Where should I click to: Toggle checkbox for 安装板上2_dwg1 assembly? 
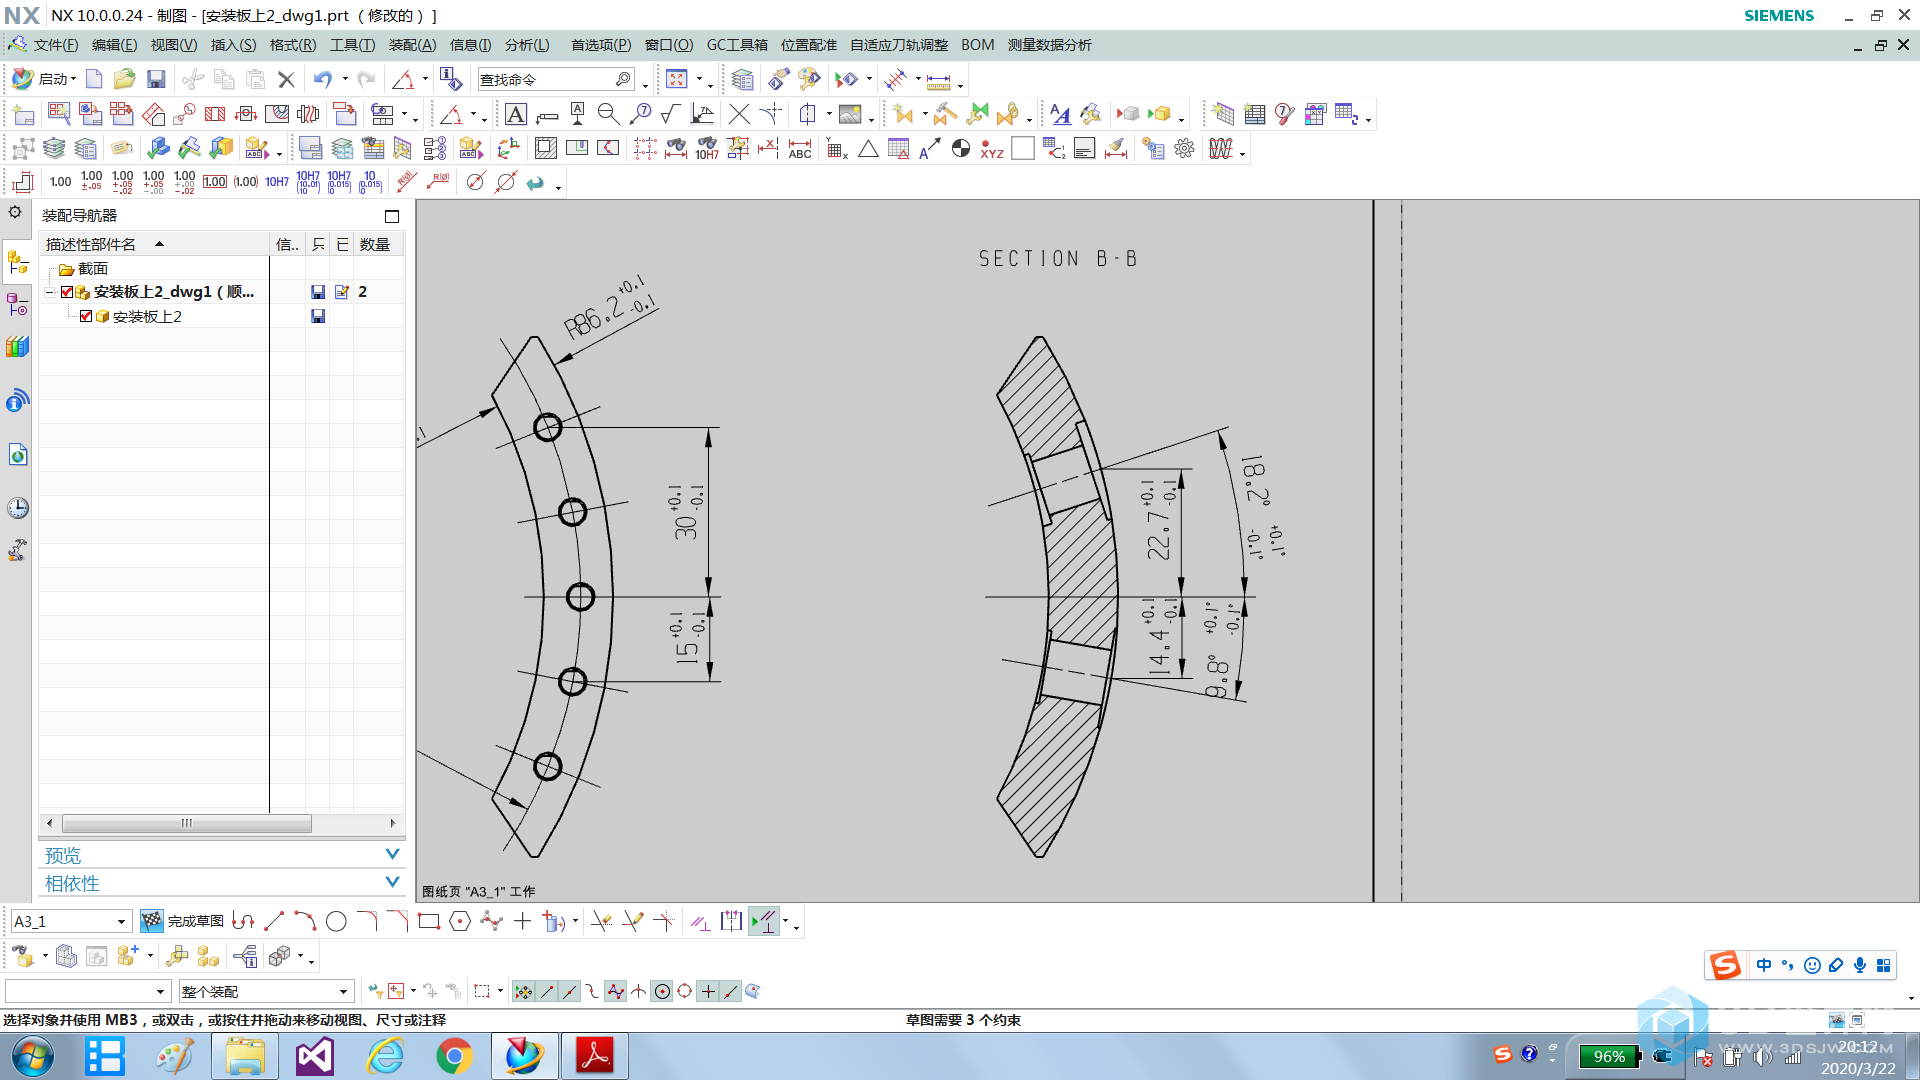[67, 292]
